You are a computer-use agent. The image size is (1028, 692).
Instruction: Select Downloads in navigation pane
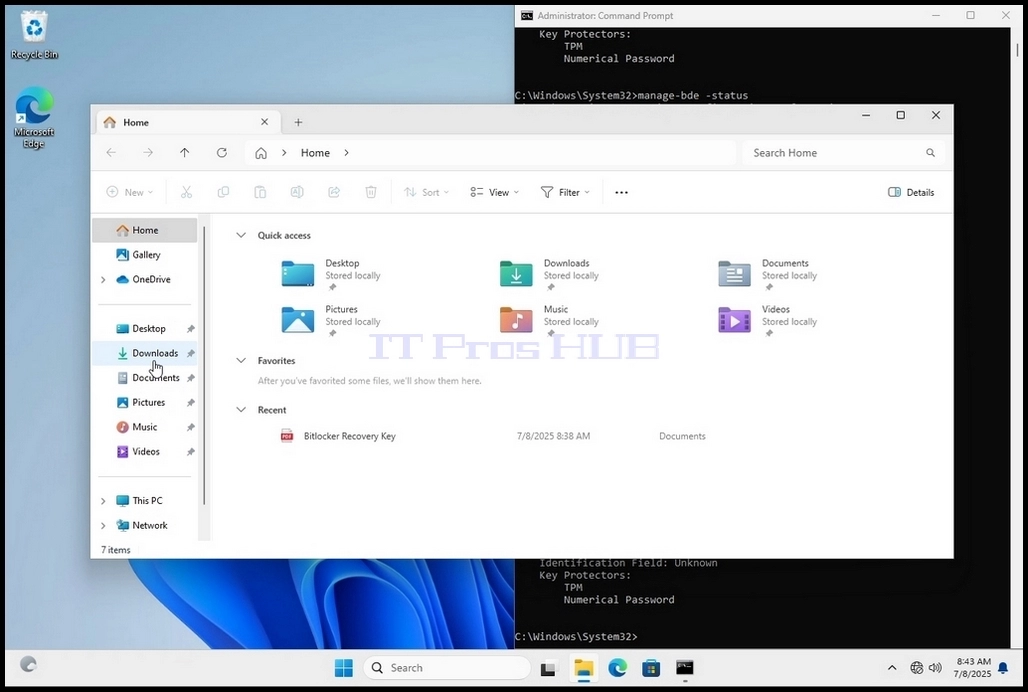pyautogui.click(x=145, y=353)
